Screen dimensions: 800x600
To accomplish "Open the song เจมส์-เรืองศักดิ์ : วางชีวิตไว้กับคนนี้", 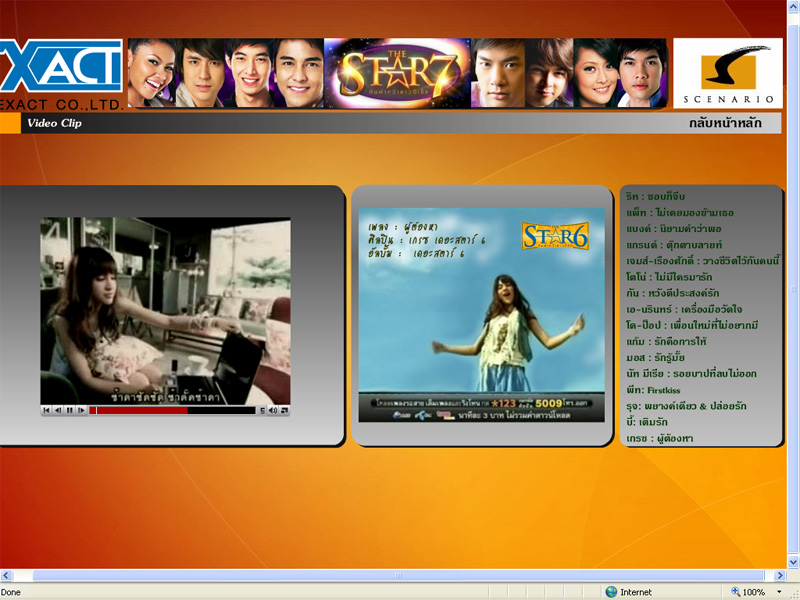I will click(x=703, y=261).
